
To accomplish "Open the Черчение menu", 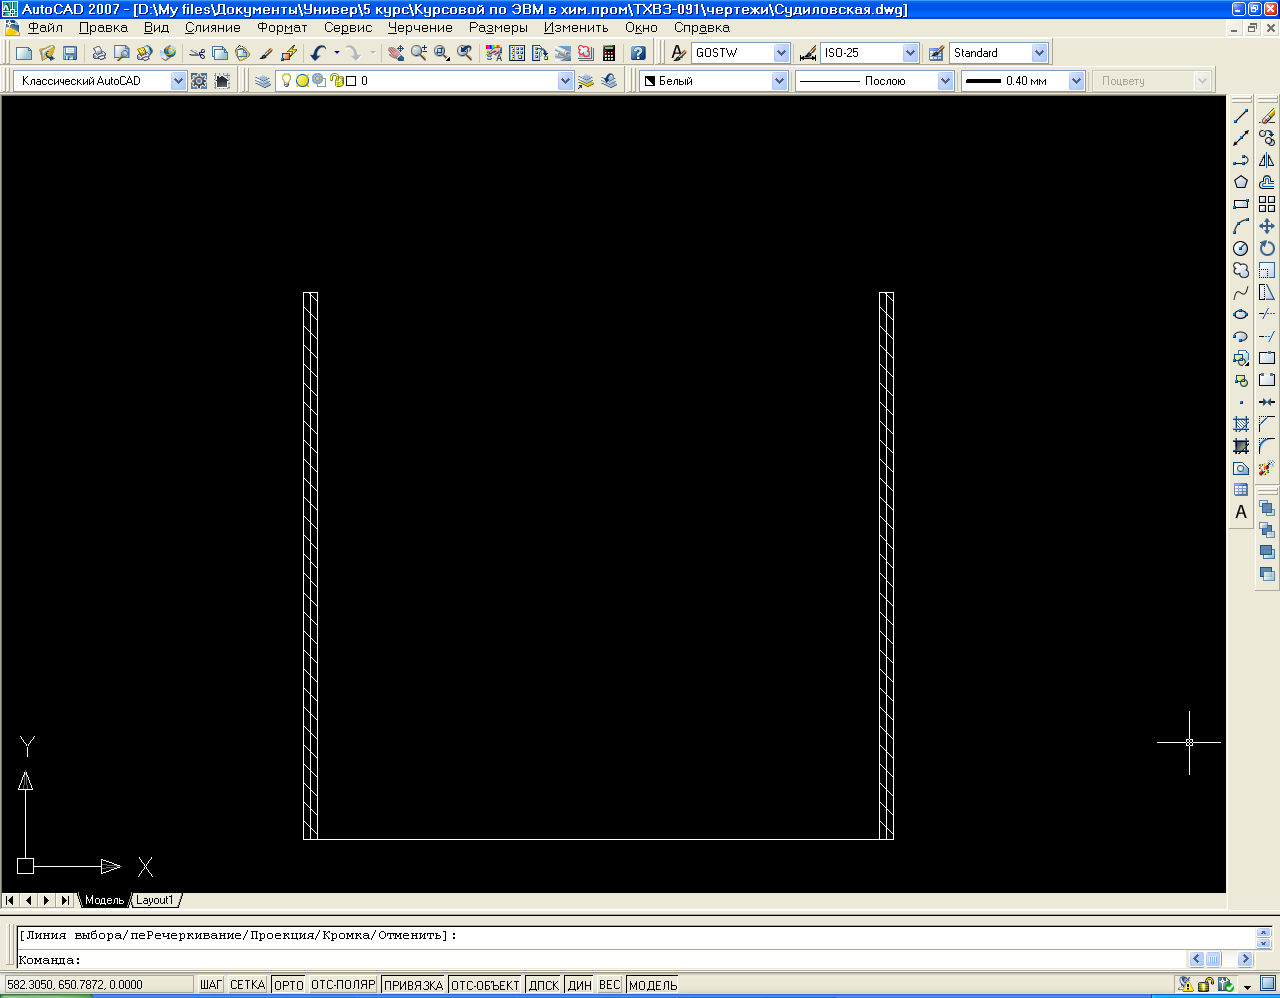I will point(420,28).
